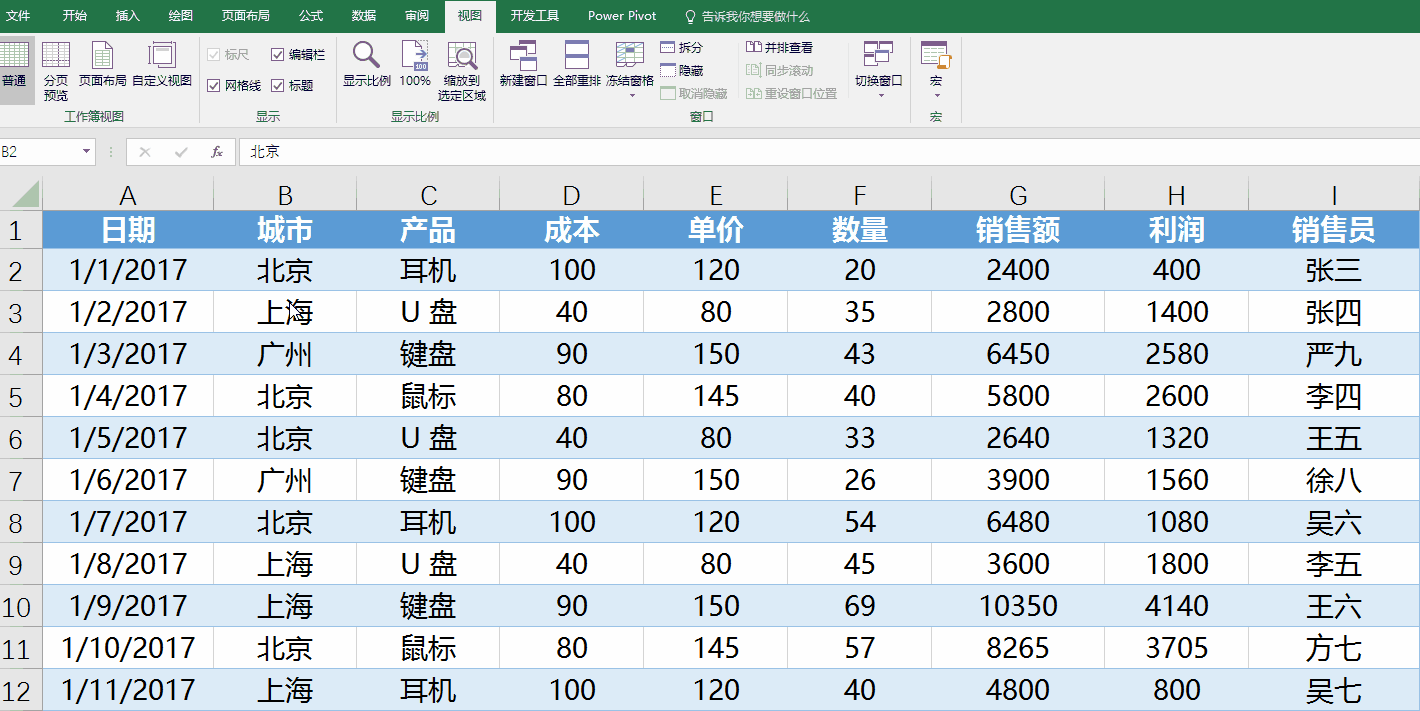Click the 并排查看 view side by side button

point(779,47)
